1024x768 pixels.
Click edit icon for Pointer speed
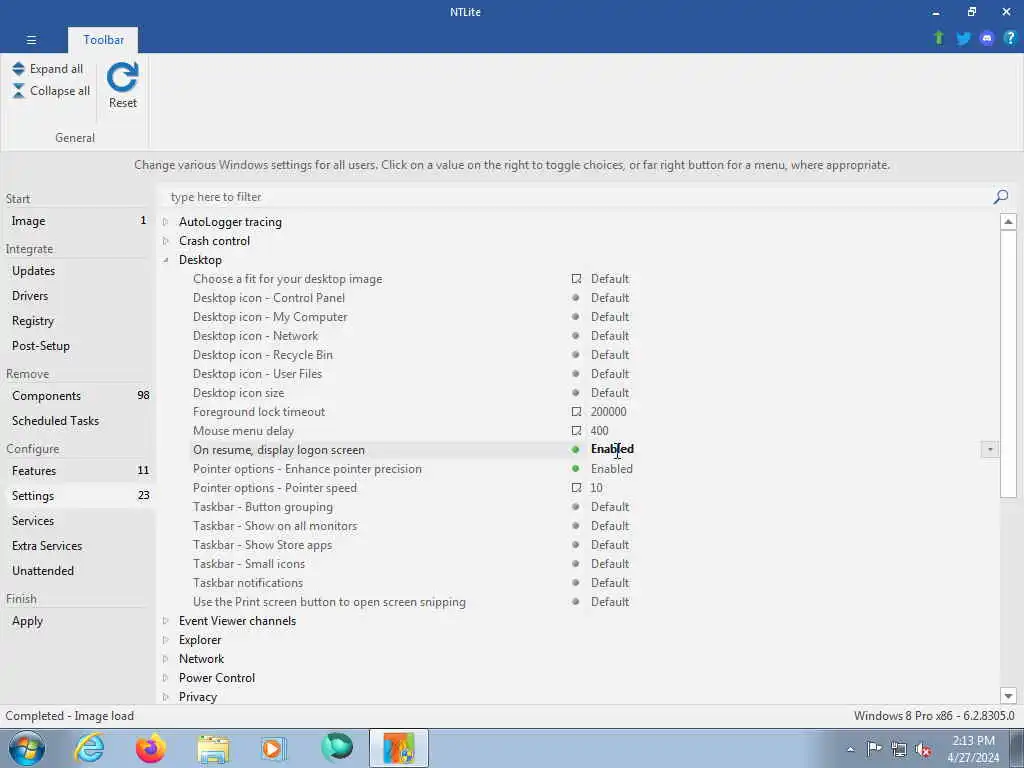click(x=576, y=487)
